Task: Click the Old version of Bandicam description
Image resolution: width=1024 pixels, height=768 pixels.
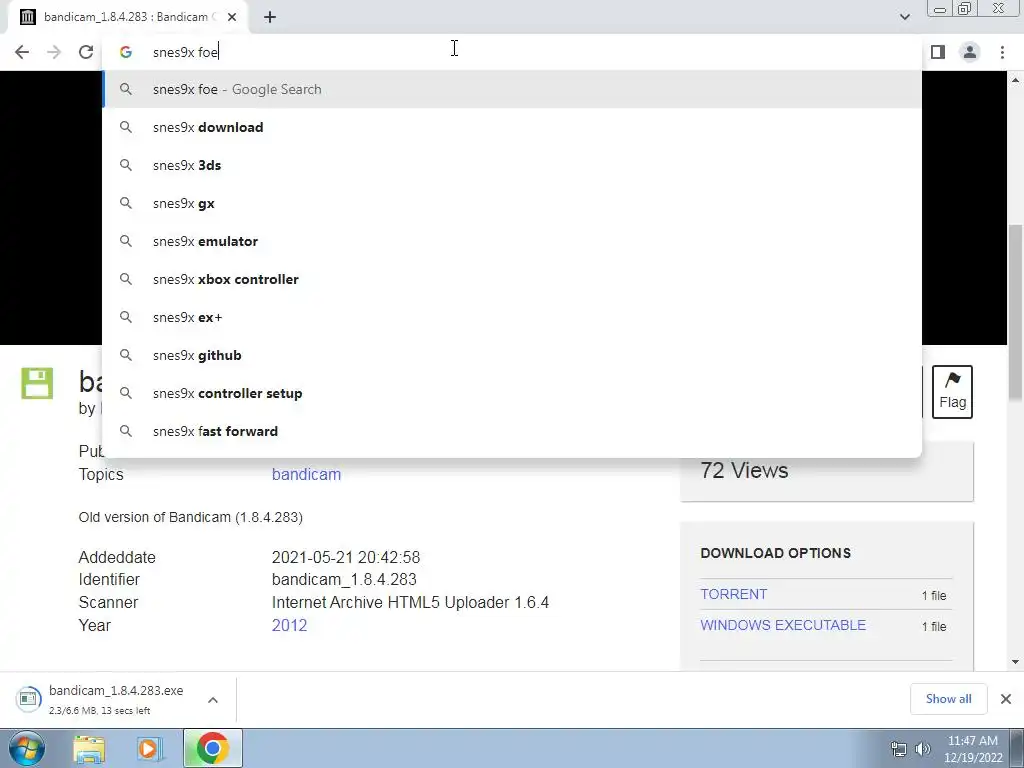Action: (190, 517)
